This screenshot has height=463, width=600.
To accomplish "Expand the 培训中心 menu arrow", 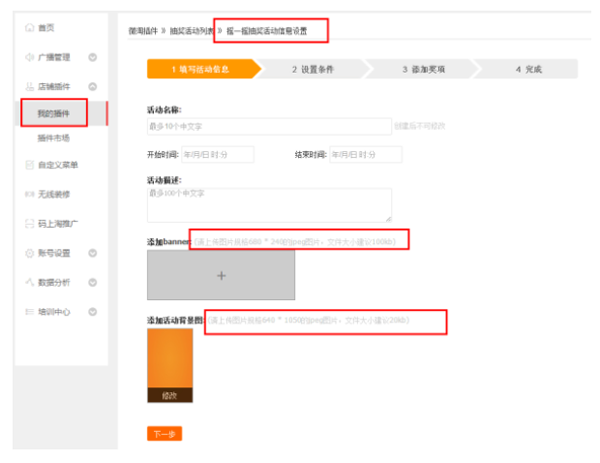I will [93, 311].
